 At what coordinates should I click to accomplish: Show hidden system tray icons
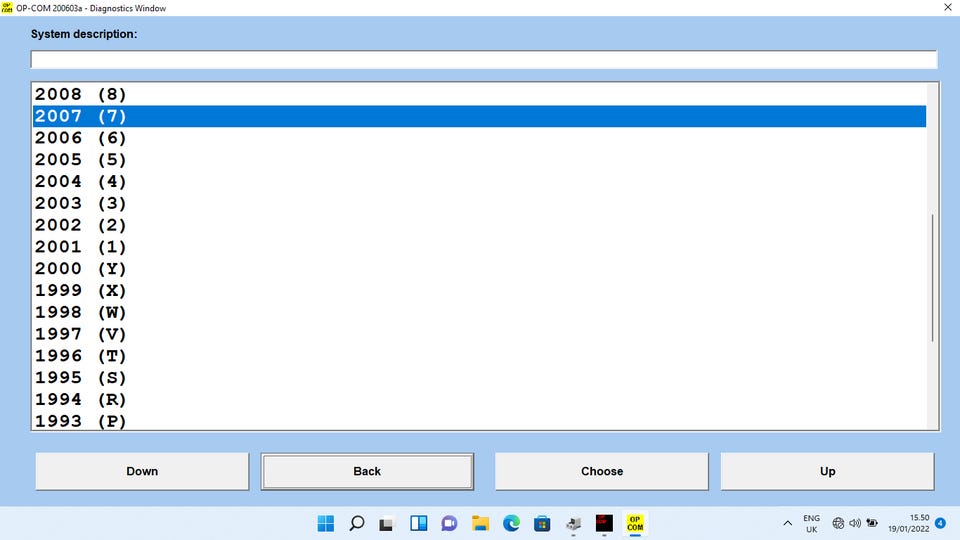[787, 523]
